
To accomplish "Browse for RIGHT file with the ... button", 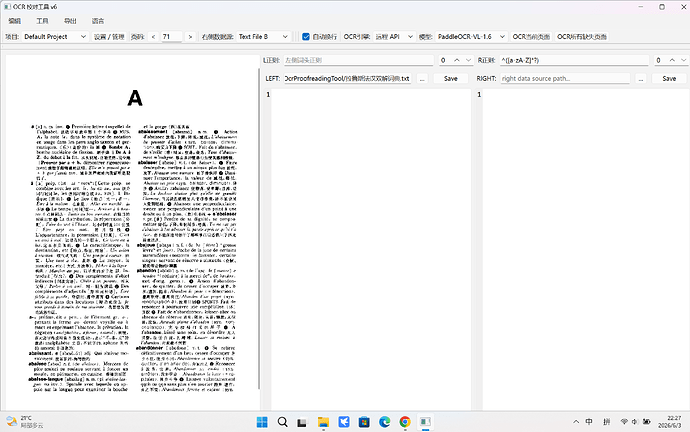I will coord(641,78).
